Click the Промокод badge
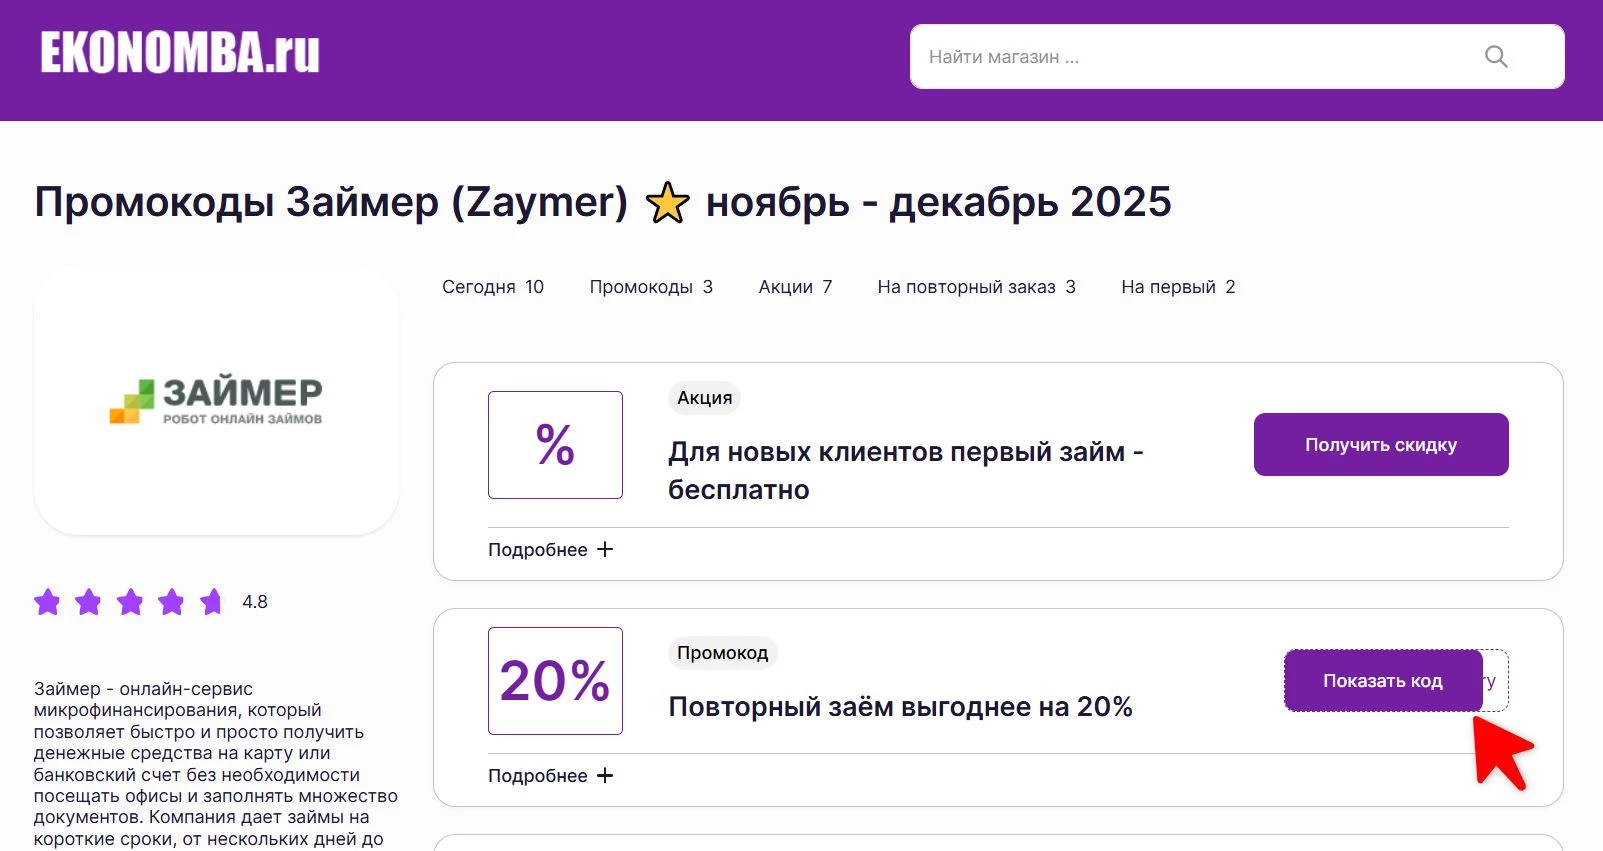The width and height of the screenshot is (1603, 851). point(722,653)
